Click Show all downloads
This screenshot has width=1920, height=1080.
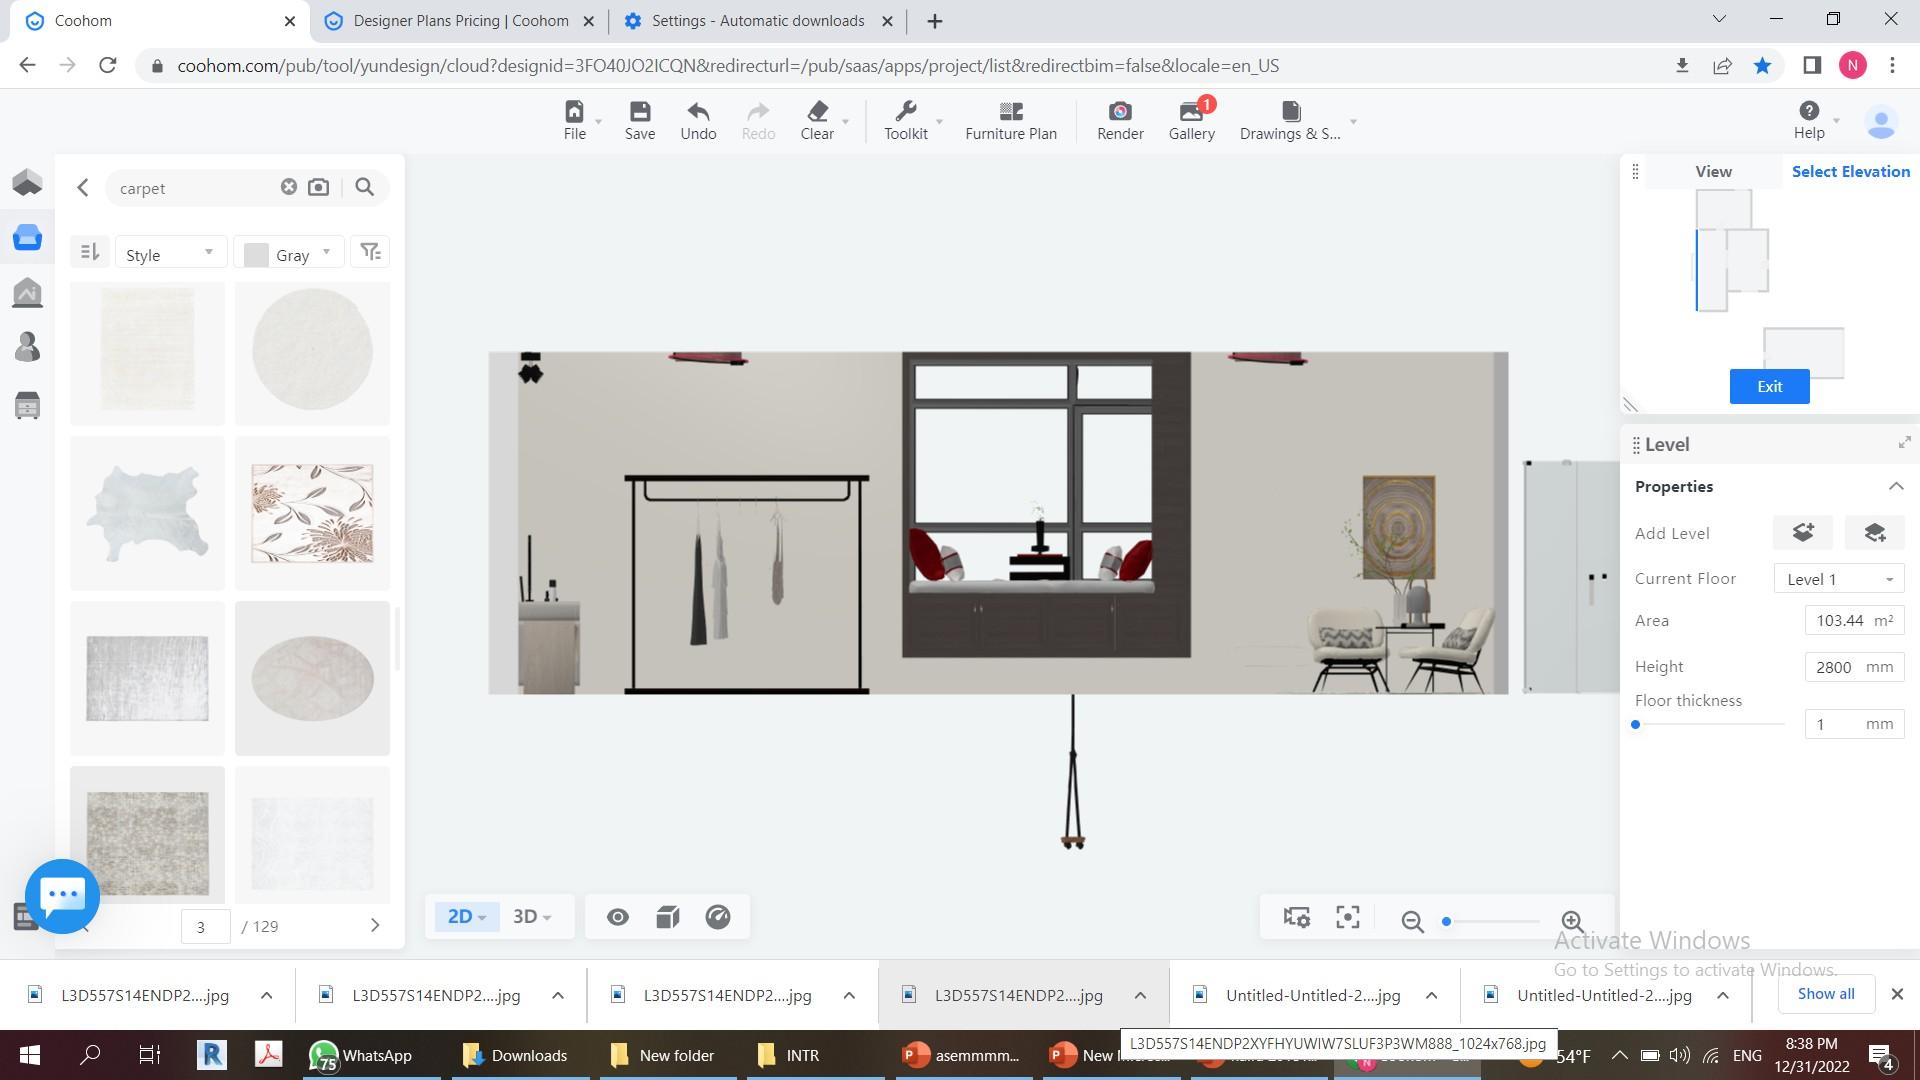(1825, 994)
